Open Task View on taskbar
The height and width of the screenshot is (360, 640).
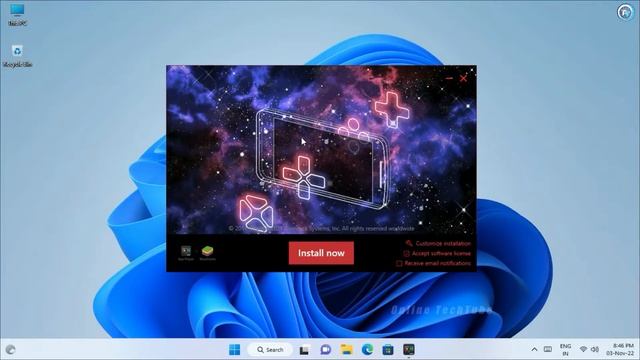coord(304,350)
